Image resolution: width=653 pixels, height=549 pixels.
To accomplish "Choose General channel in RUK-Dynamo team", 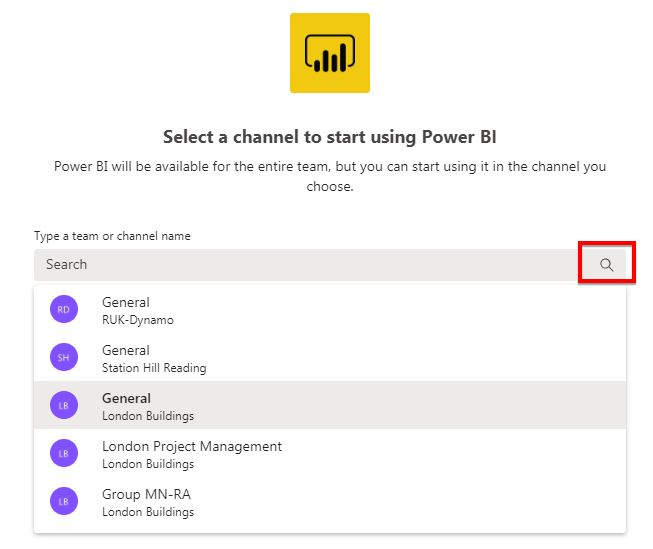I will click(x=330, y=310).
